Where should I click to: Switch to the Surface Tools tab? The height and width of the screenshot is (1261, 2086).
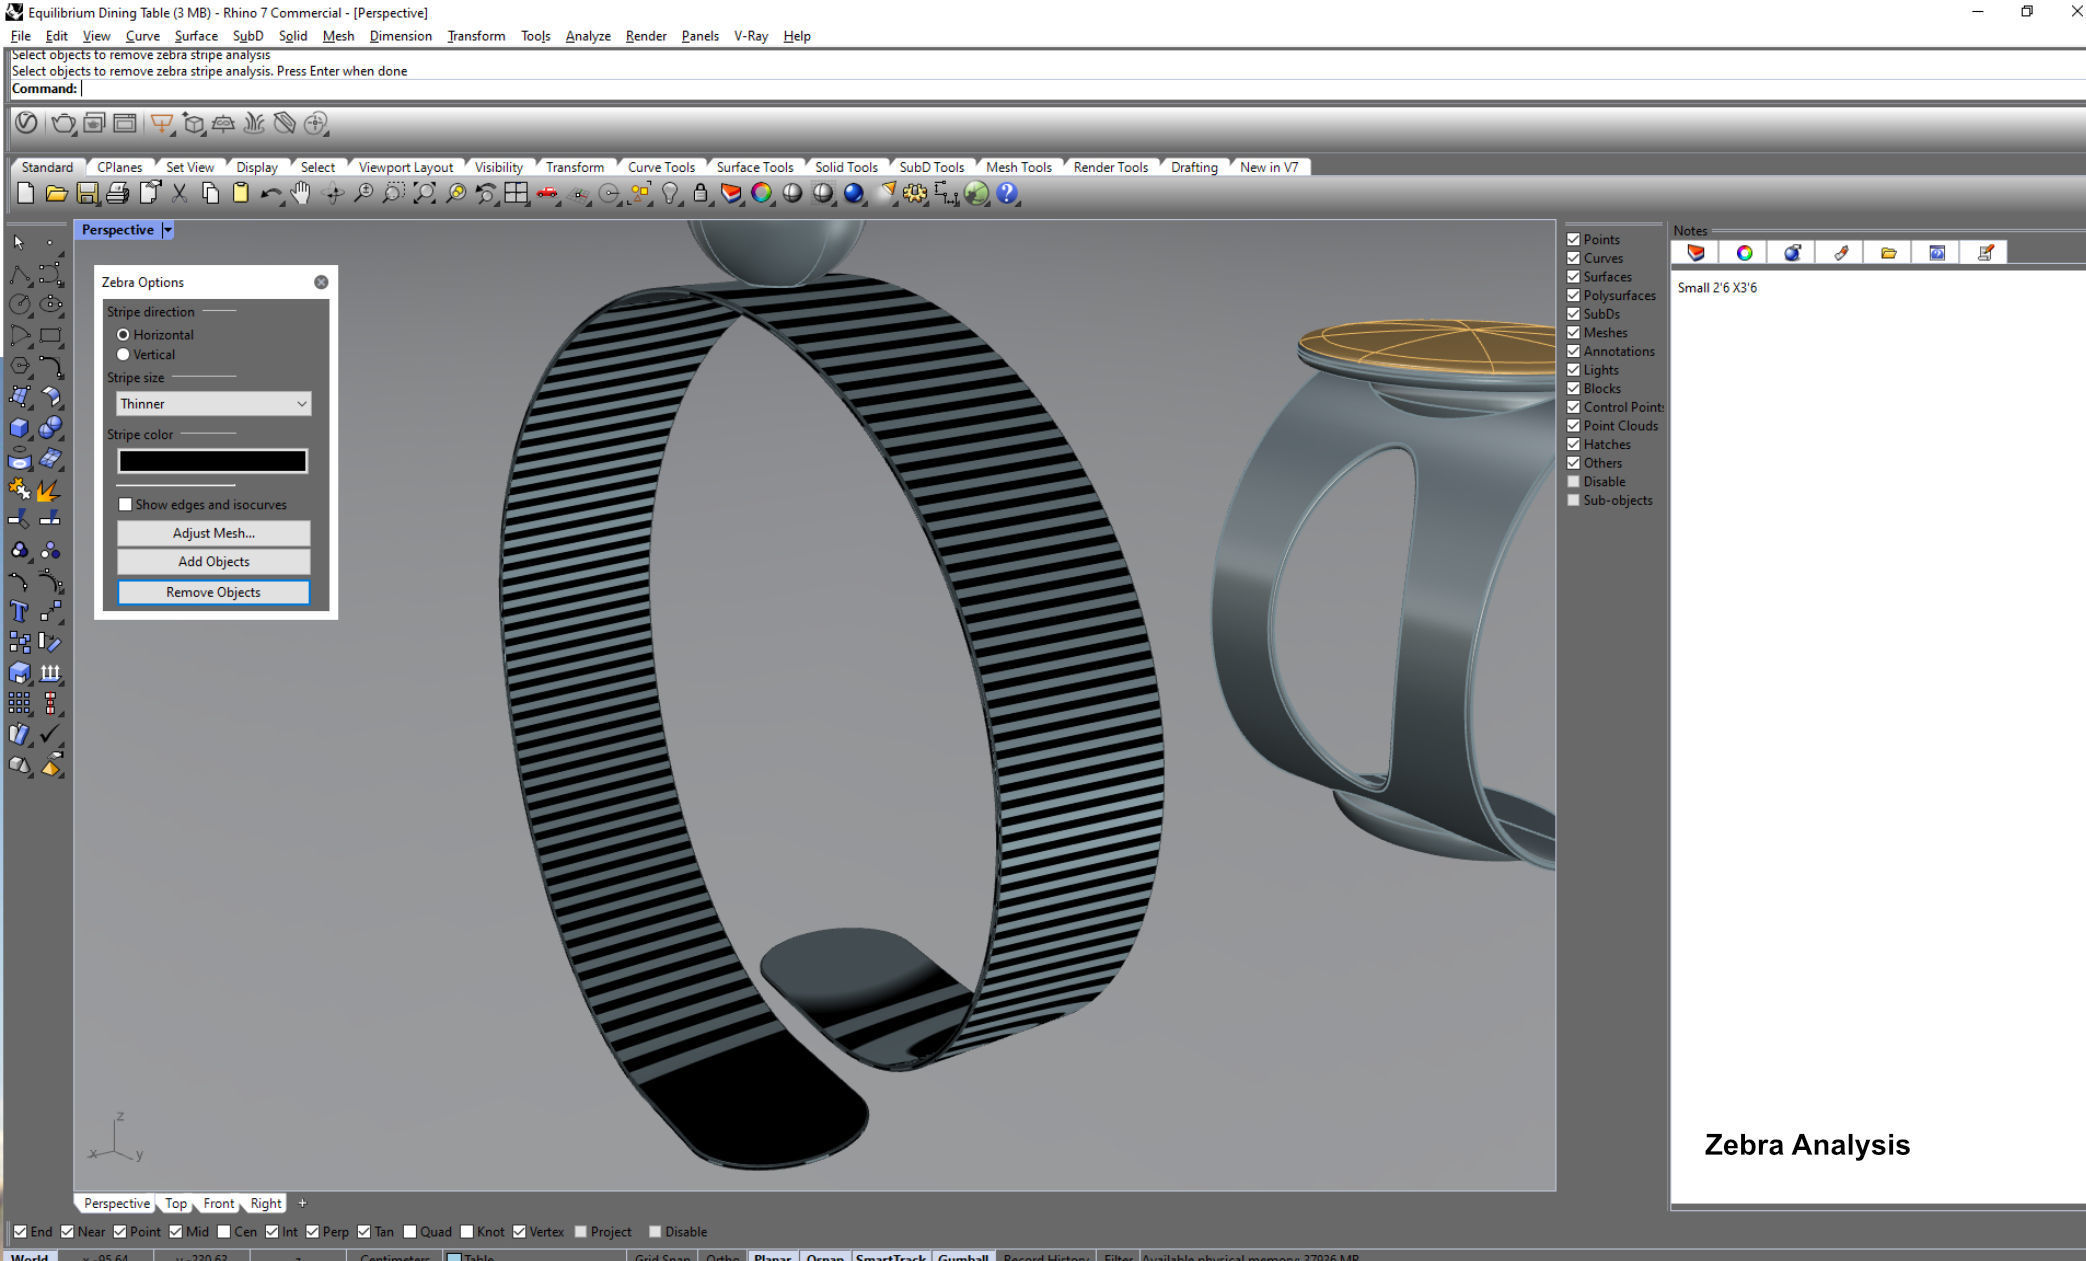point(754,167)
